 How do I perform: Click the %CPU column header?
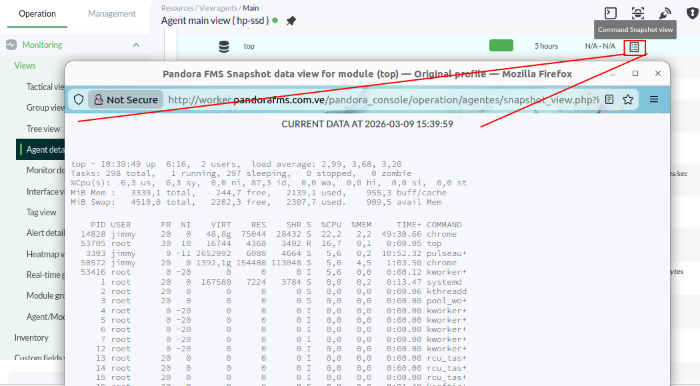point(331,224)
